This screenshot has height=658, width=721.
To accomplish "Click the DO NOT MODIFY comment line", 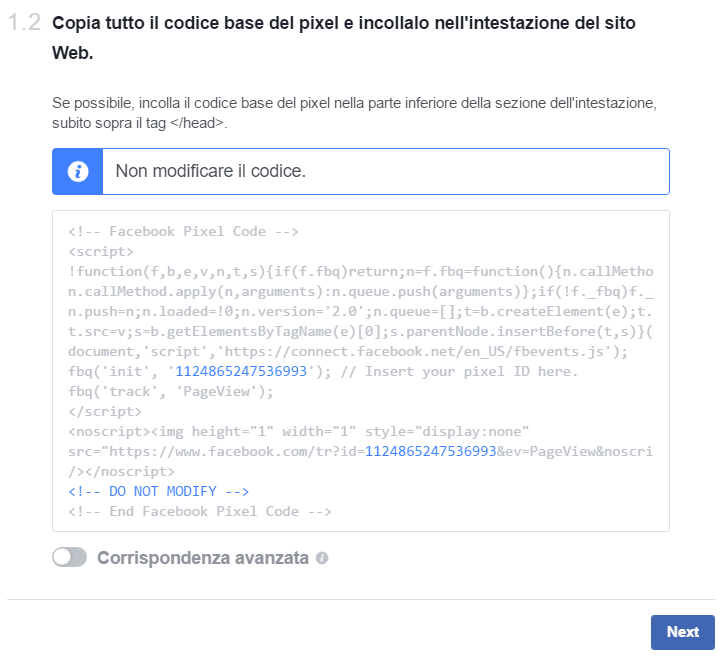I will click(x=159, y=491).
